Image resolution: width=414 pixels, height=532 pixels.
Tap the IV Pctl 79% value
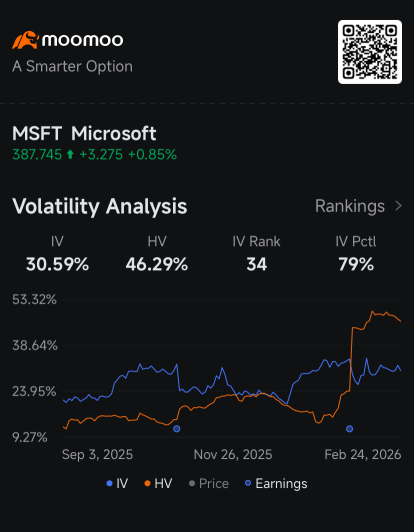356,264
